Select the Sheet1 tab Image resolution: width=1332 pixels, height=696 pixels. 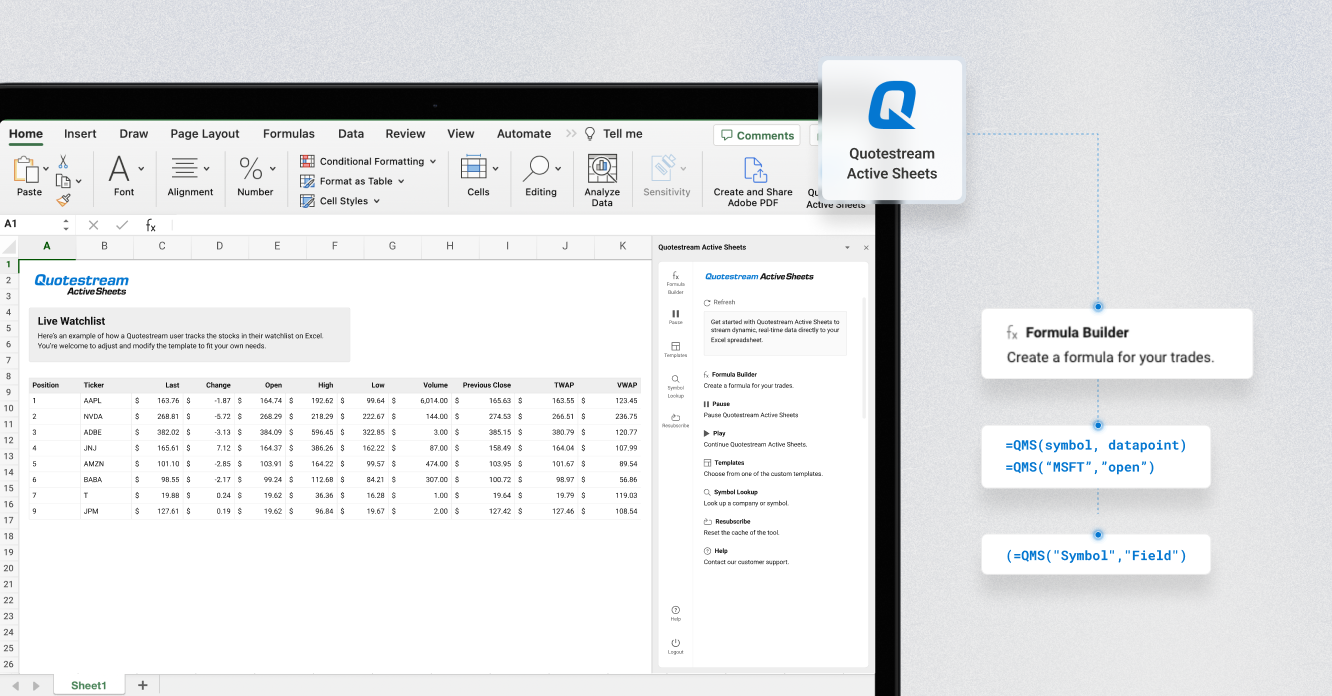(x=88, y=685)
